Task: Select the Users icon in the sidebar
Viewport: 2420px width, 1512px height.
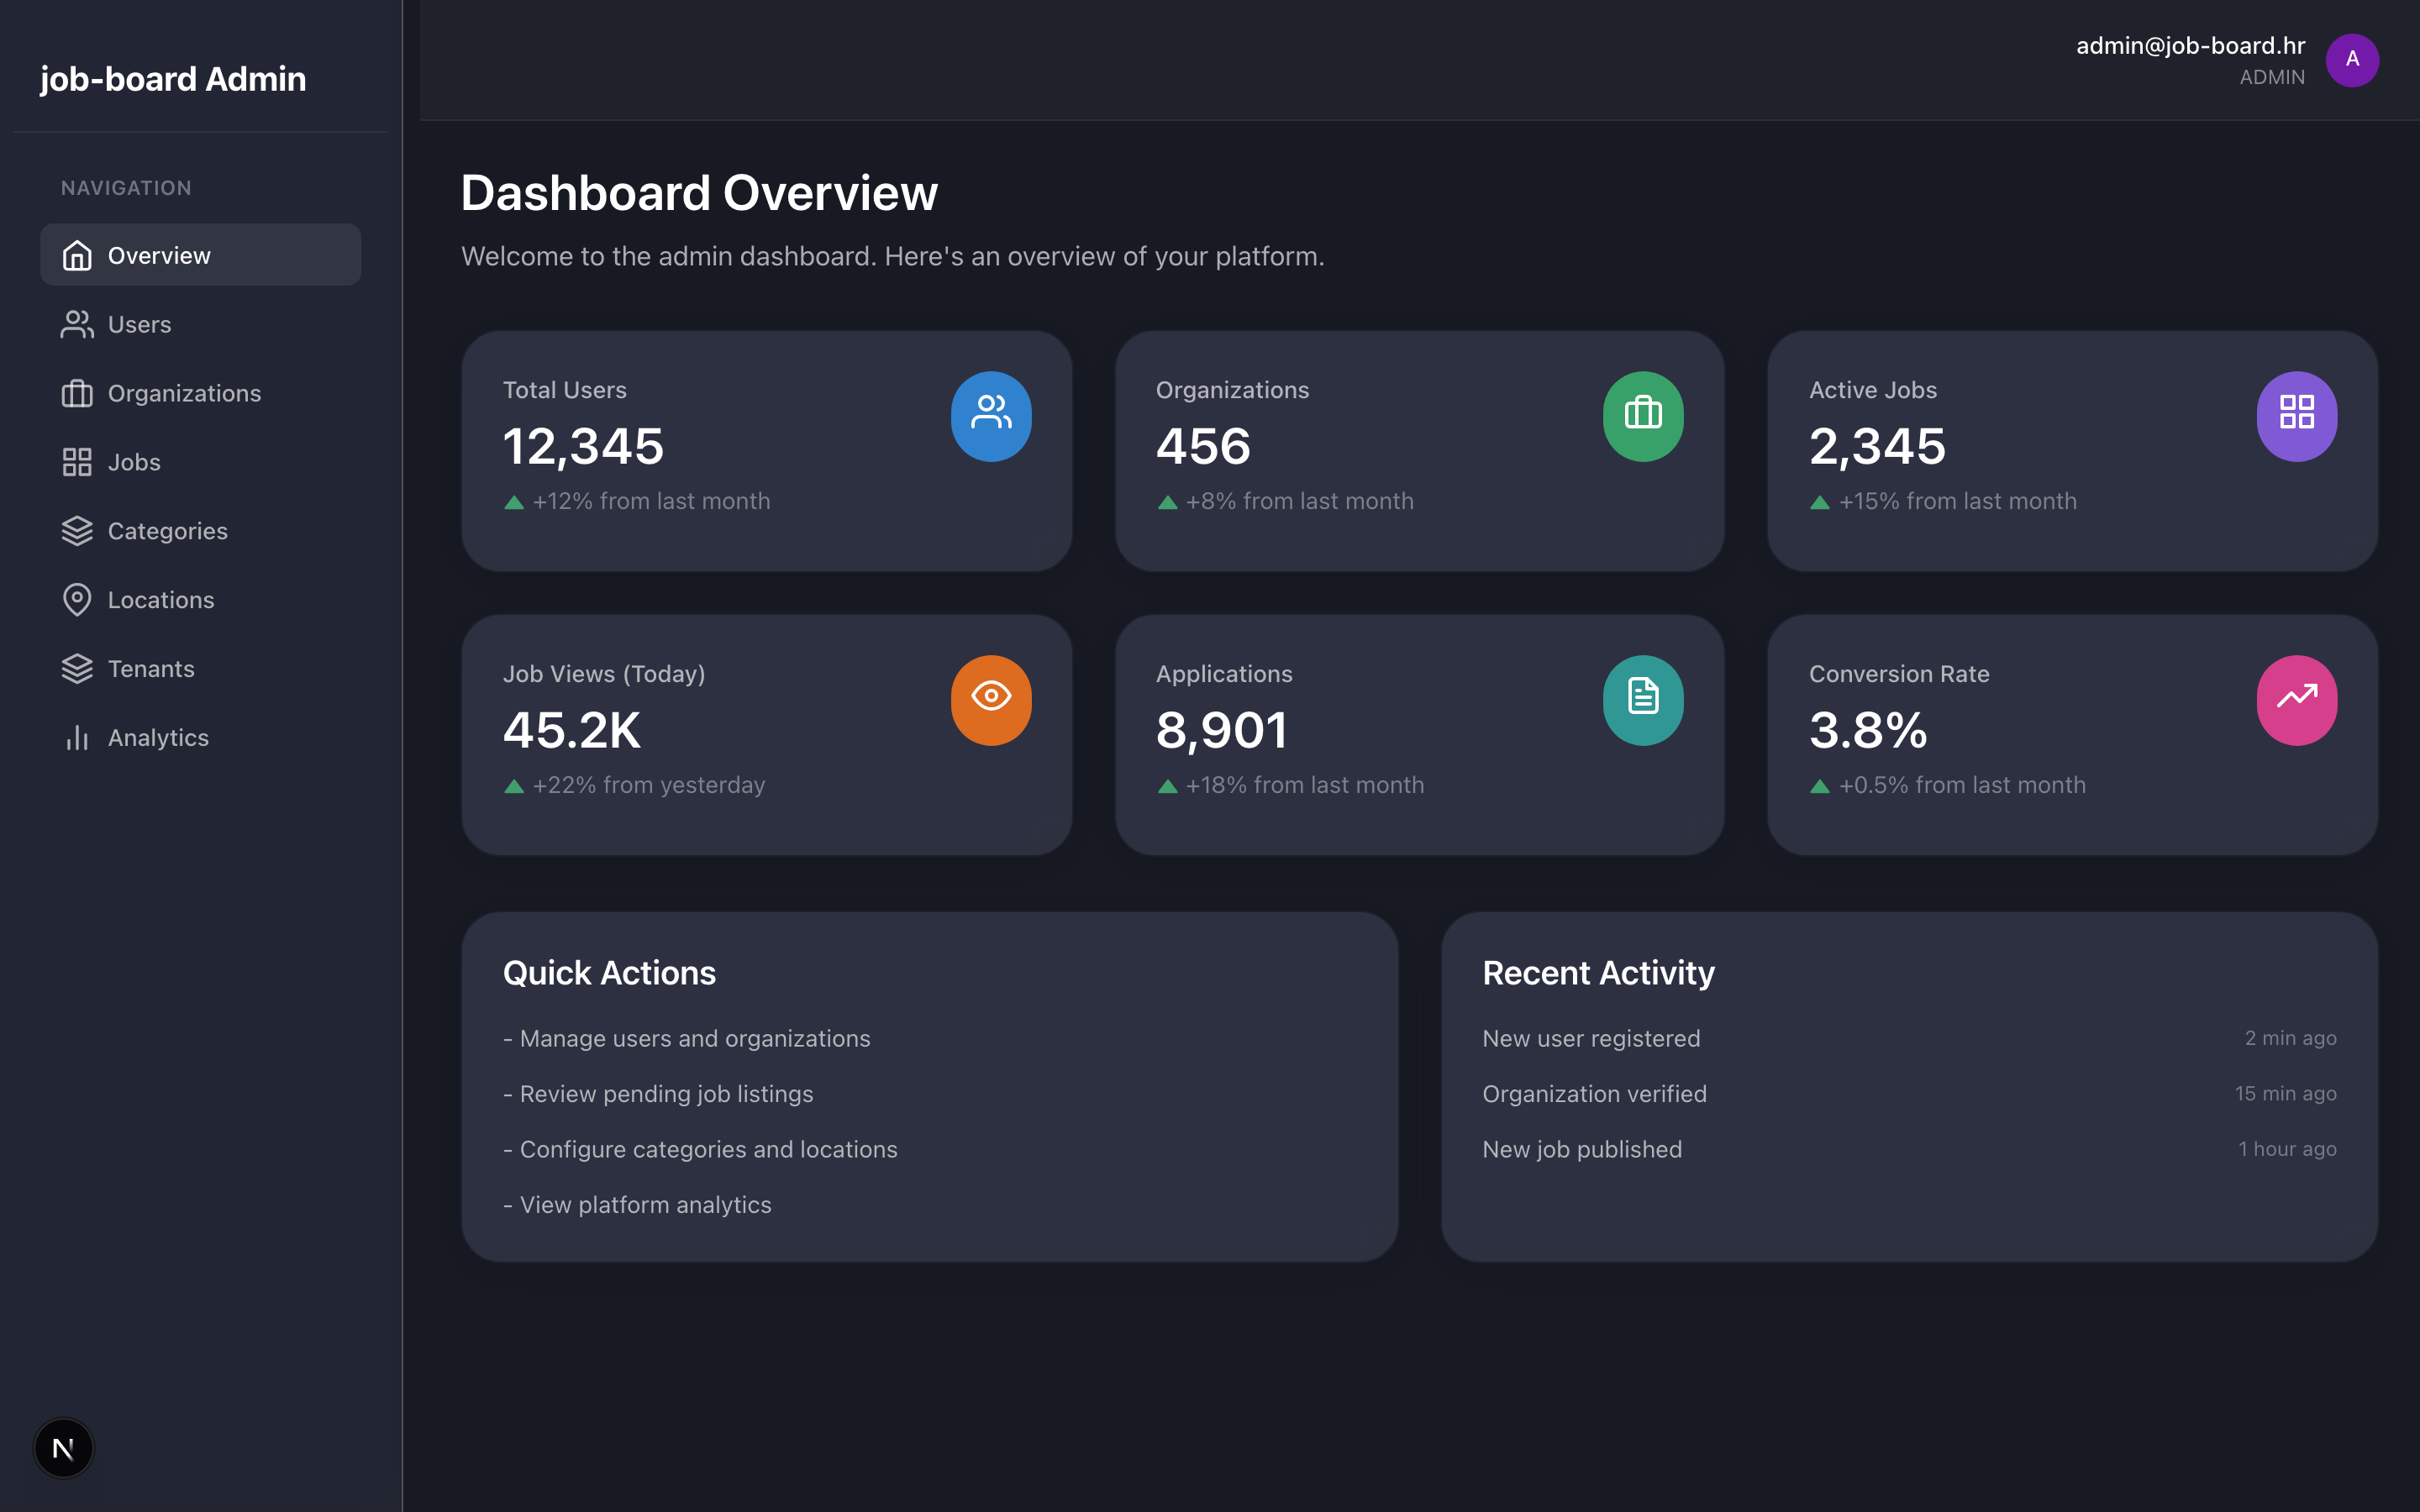Action: pyautogui.click(x=78, y=324)
